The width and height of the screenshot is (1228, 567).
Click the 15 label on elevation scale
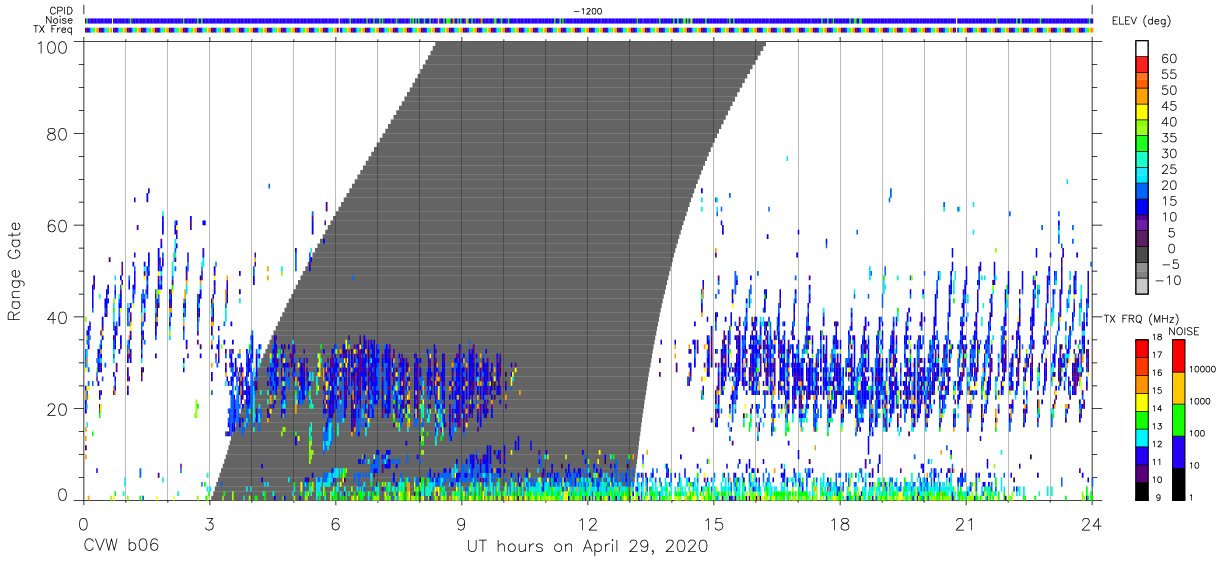click(1169, 201)
